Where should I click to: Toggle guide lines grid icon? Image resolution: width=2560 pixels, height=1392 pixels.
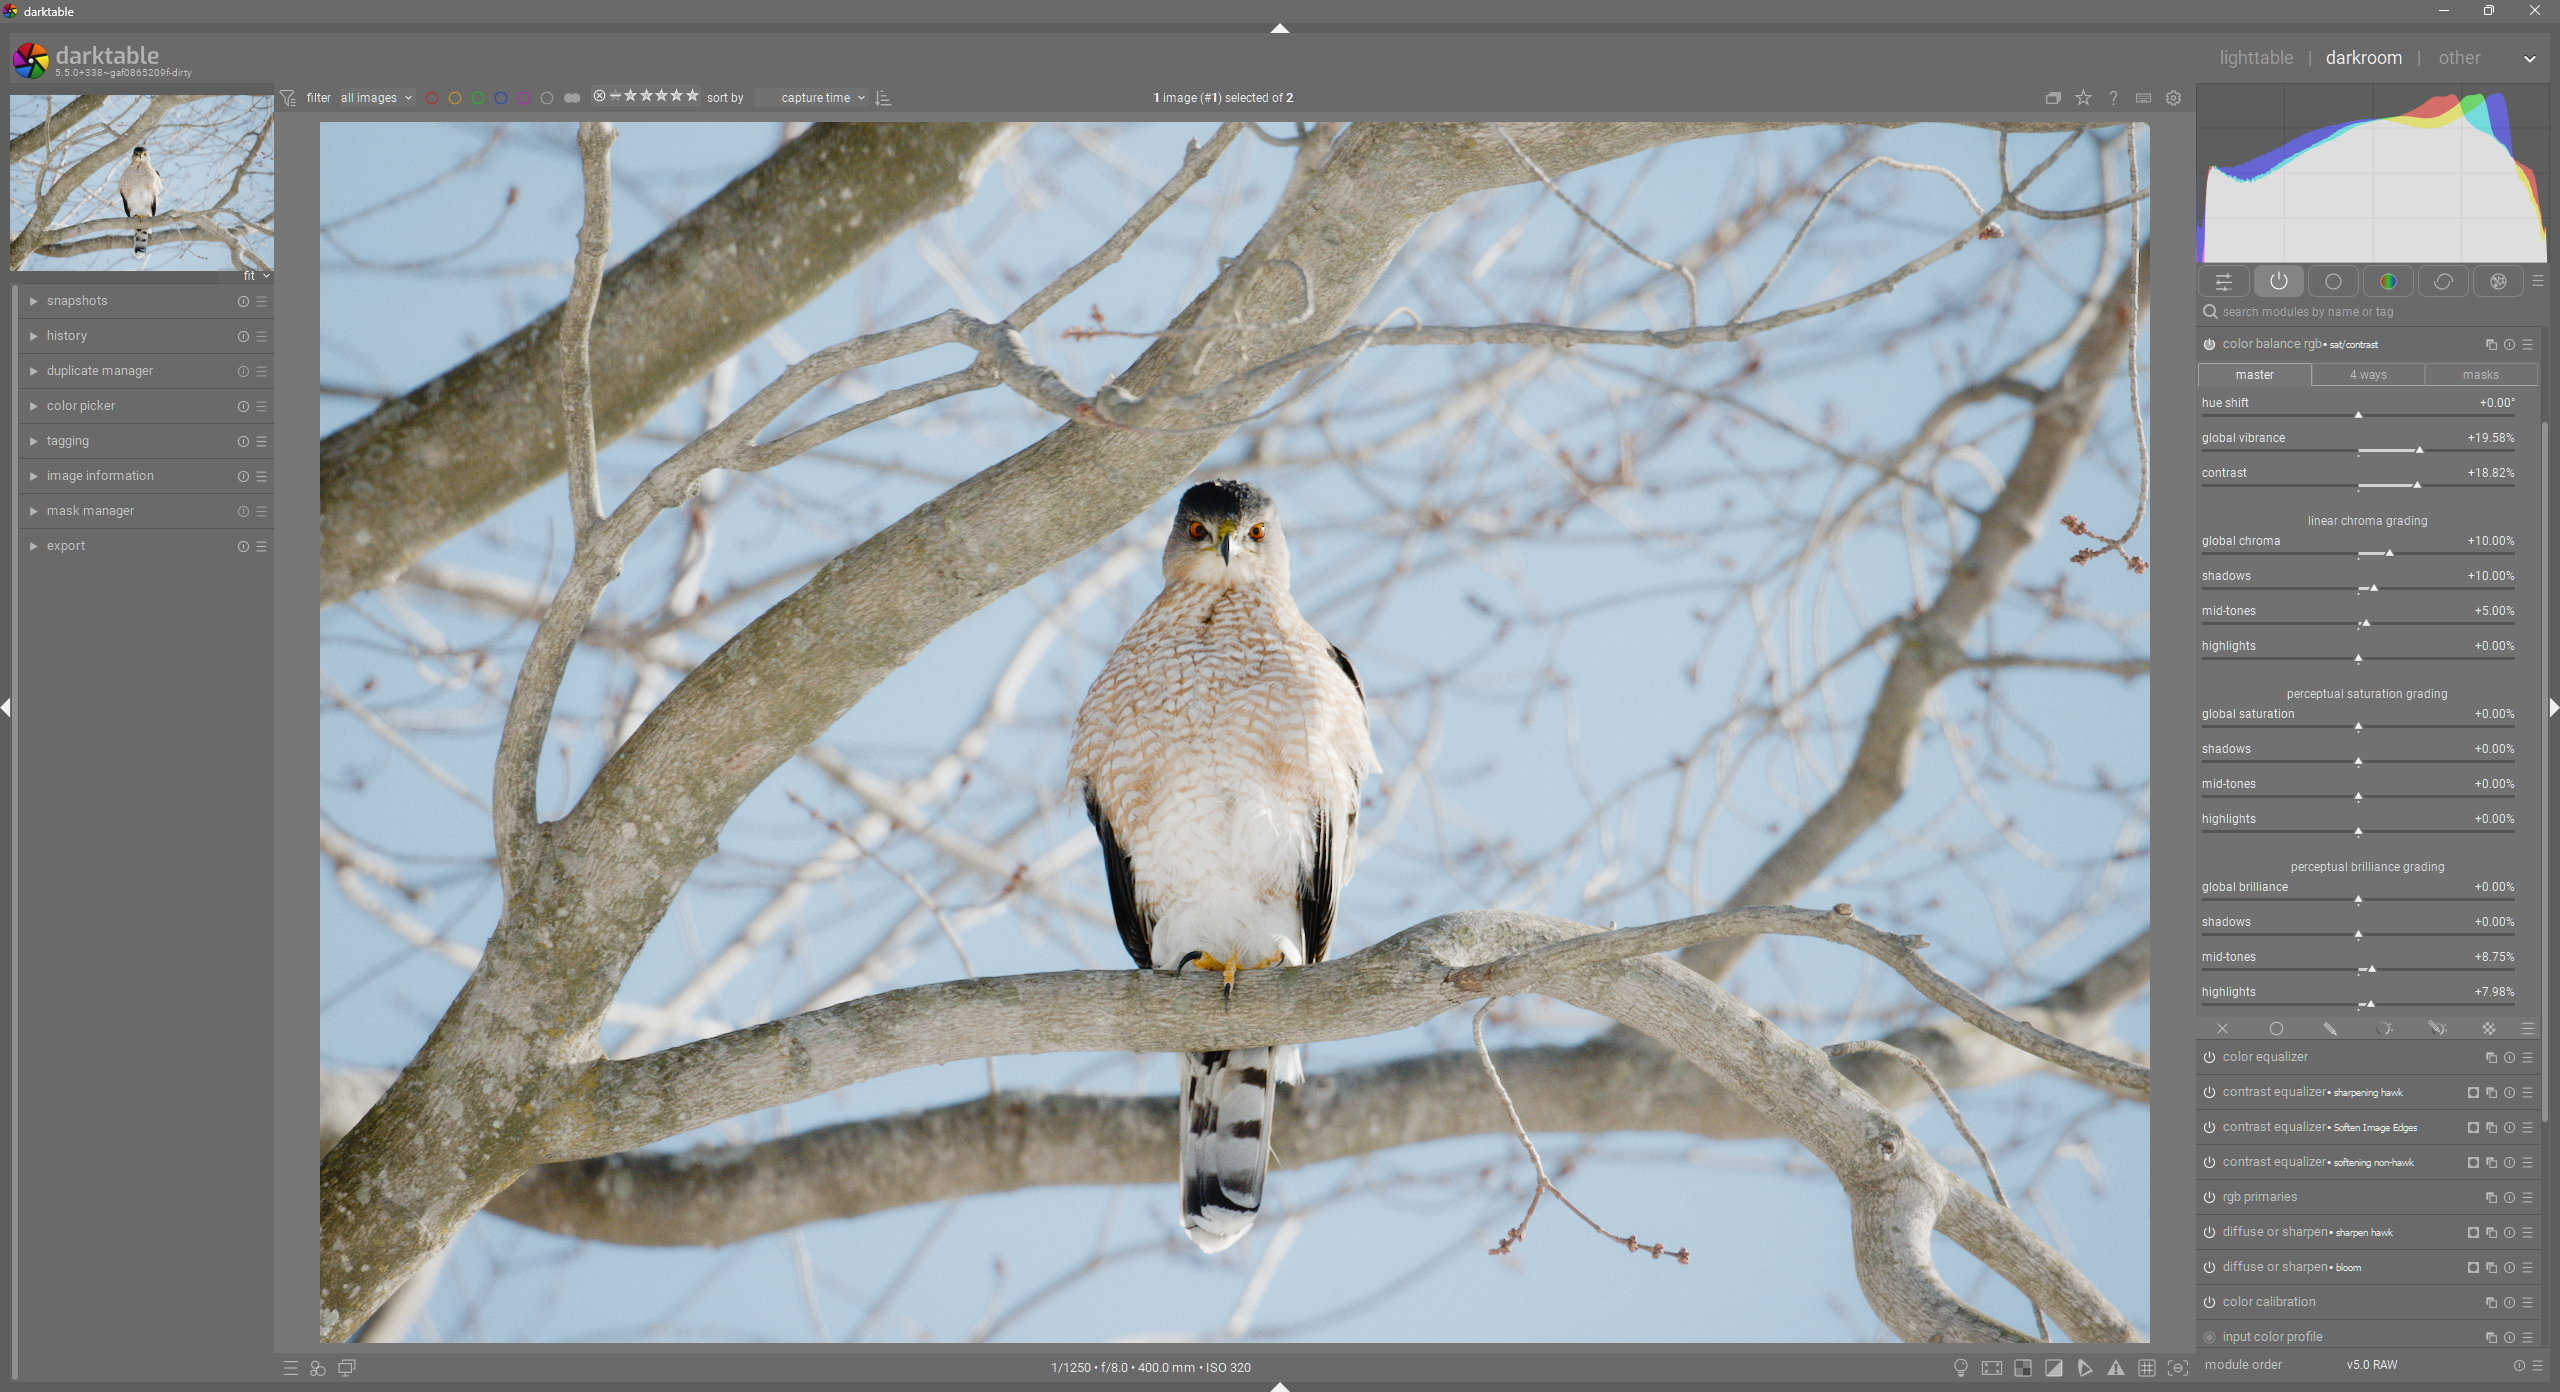click(x=2147, y=1368)
